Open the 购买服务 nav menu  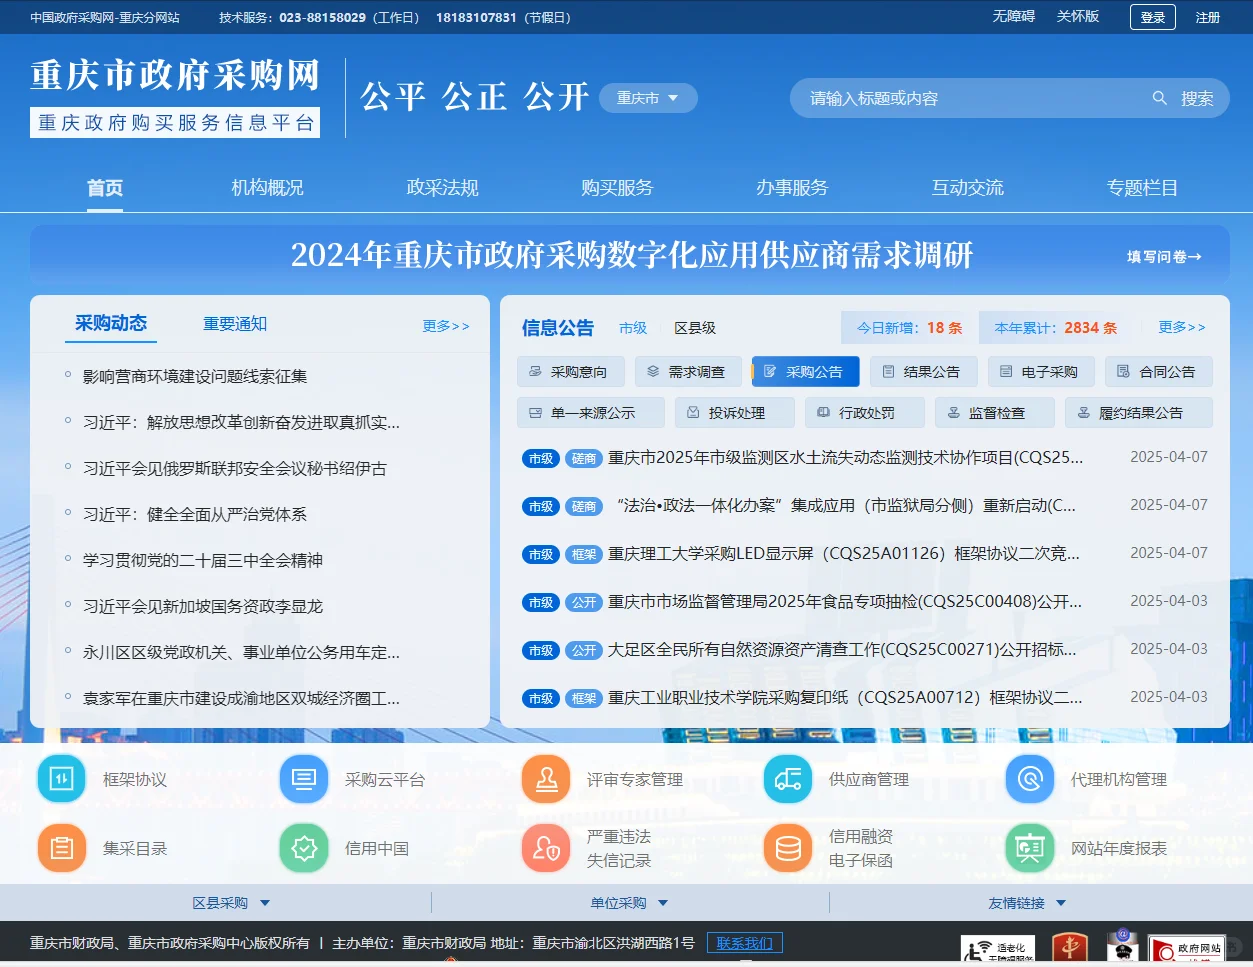click(617, 188)
